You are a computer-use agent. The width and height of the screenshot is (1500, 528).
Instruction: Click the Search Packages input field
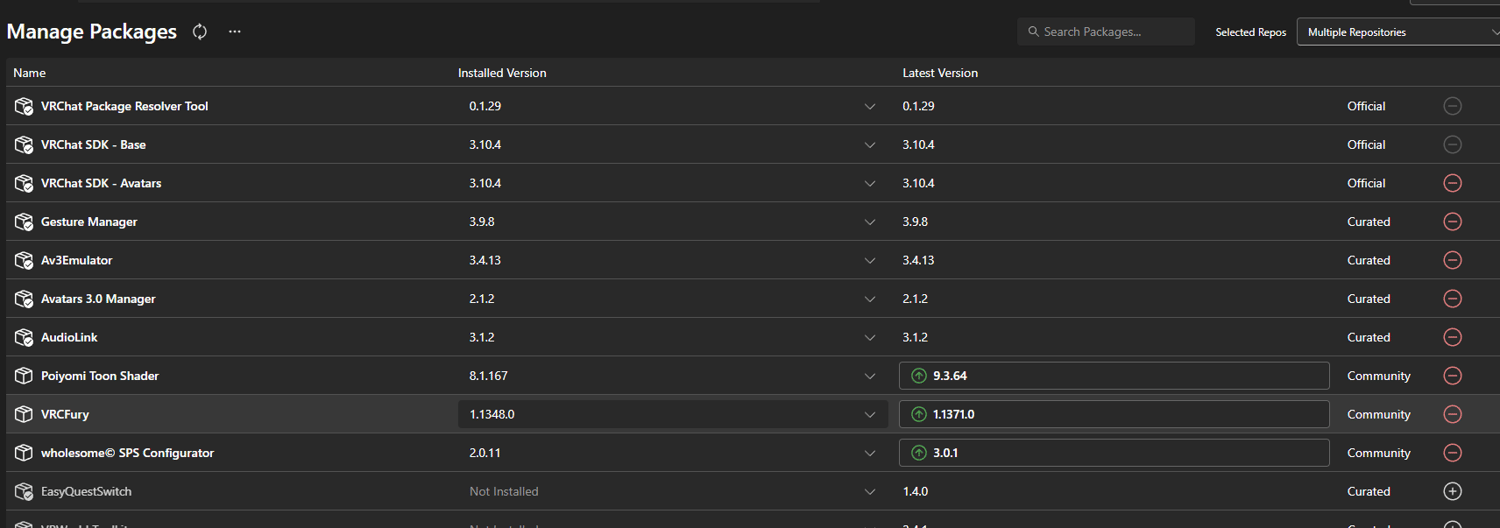coord(1106,32)
